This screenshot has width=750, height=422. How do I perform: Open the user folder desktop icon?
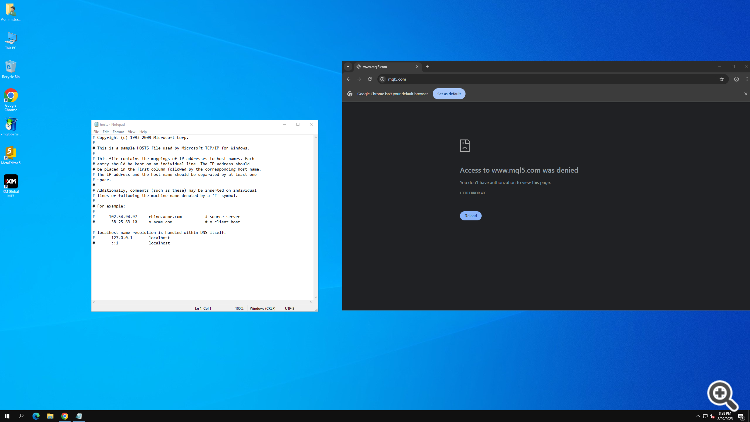(11, 12)
